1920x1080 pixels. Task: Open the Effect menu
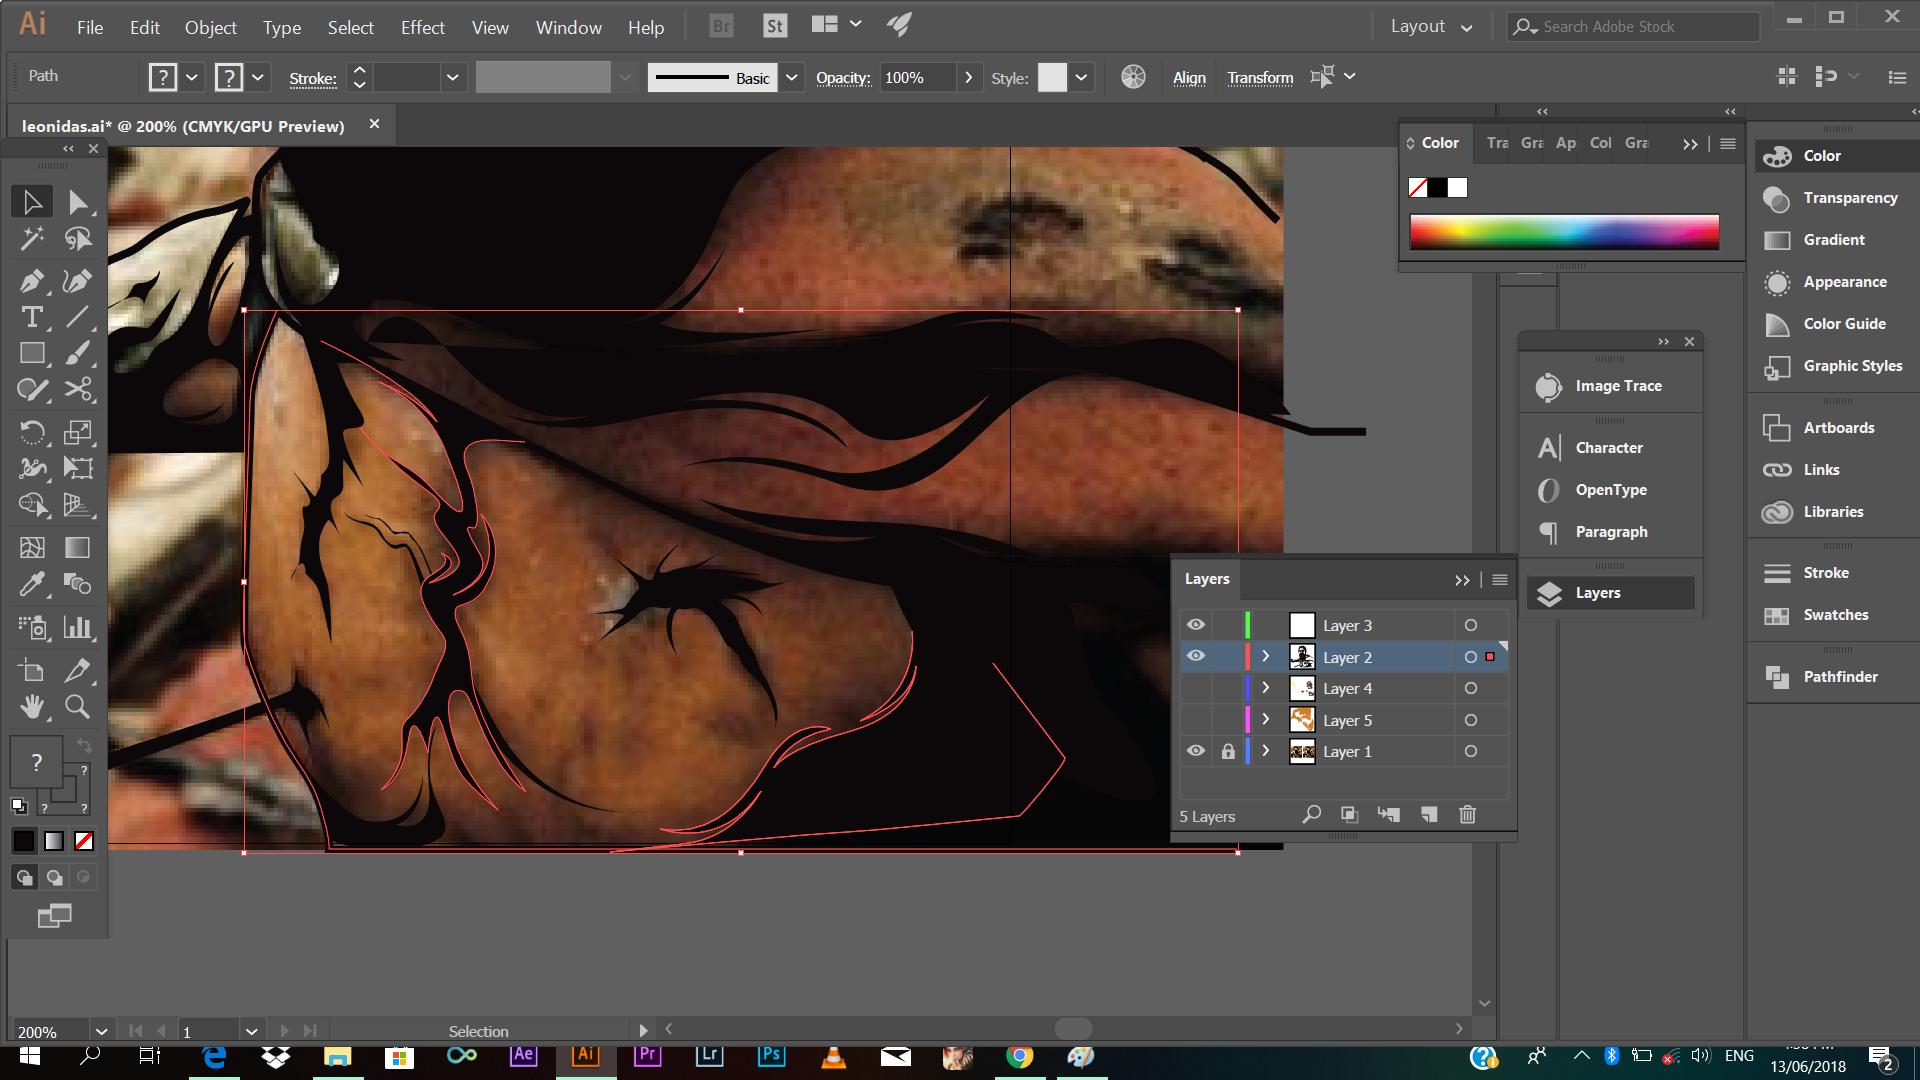pos(422,28)
